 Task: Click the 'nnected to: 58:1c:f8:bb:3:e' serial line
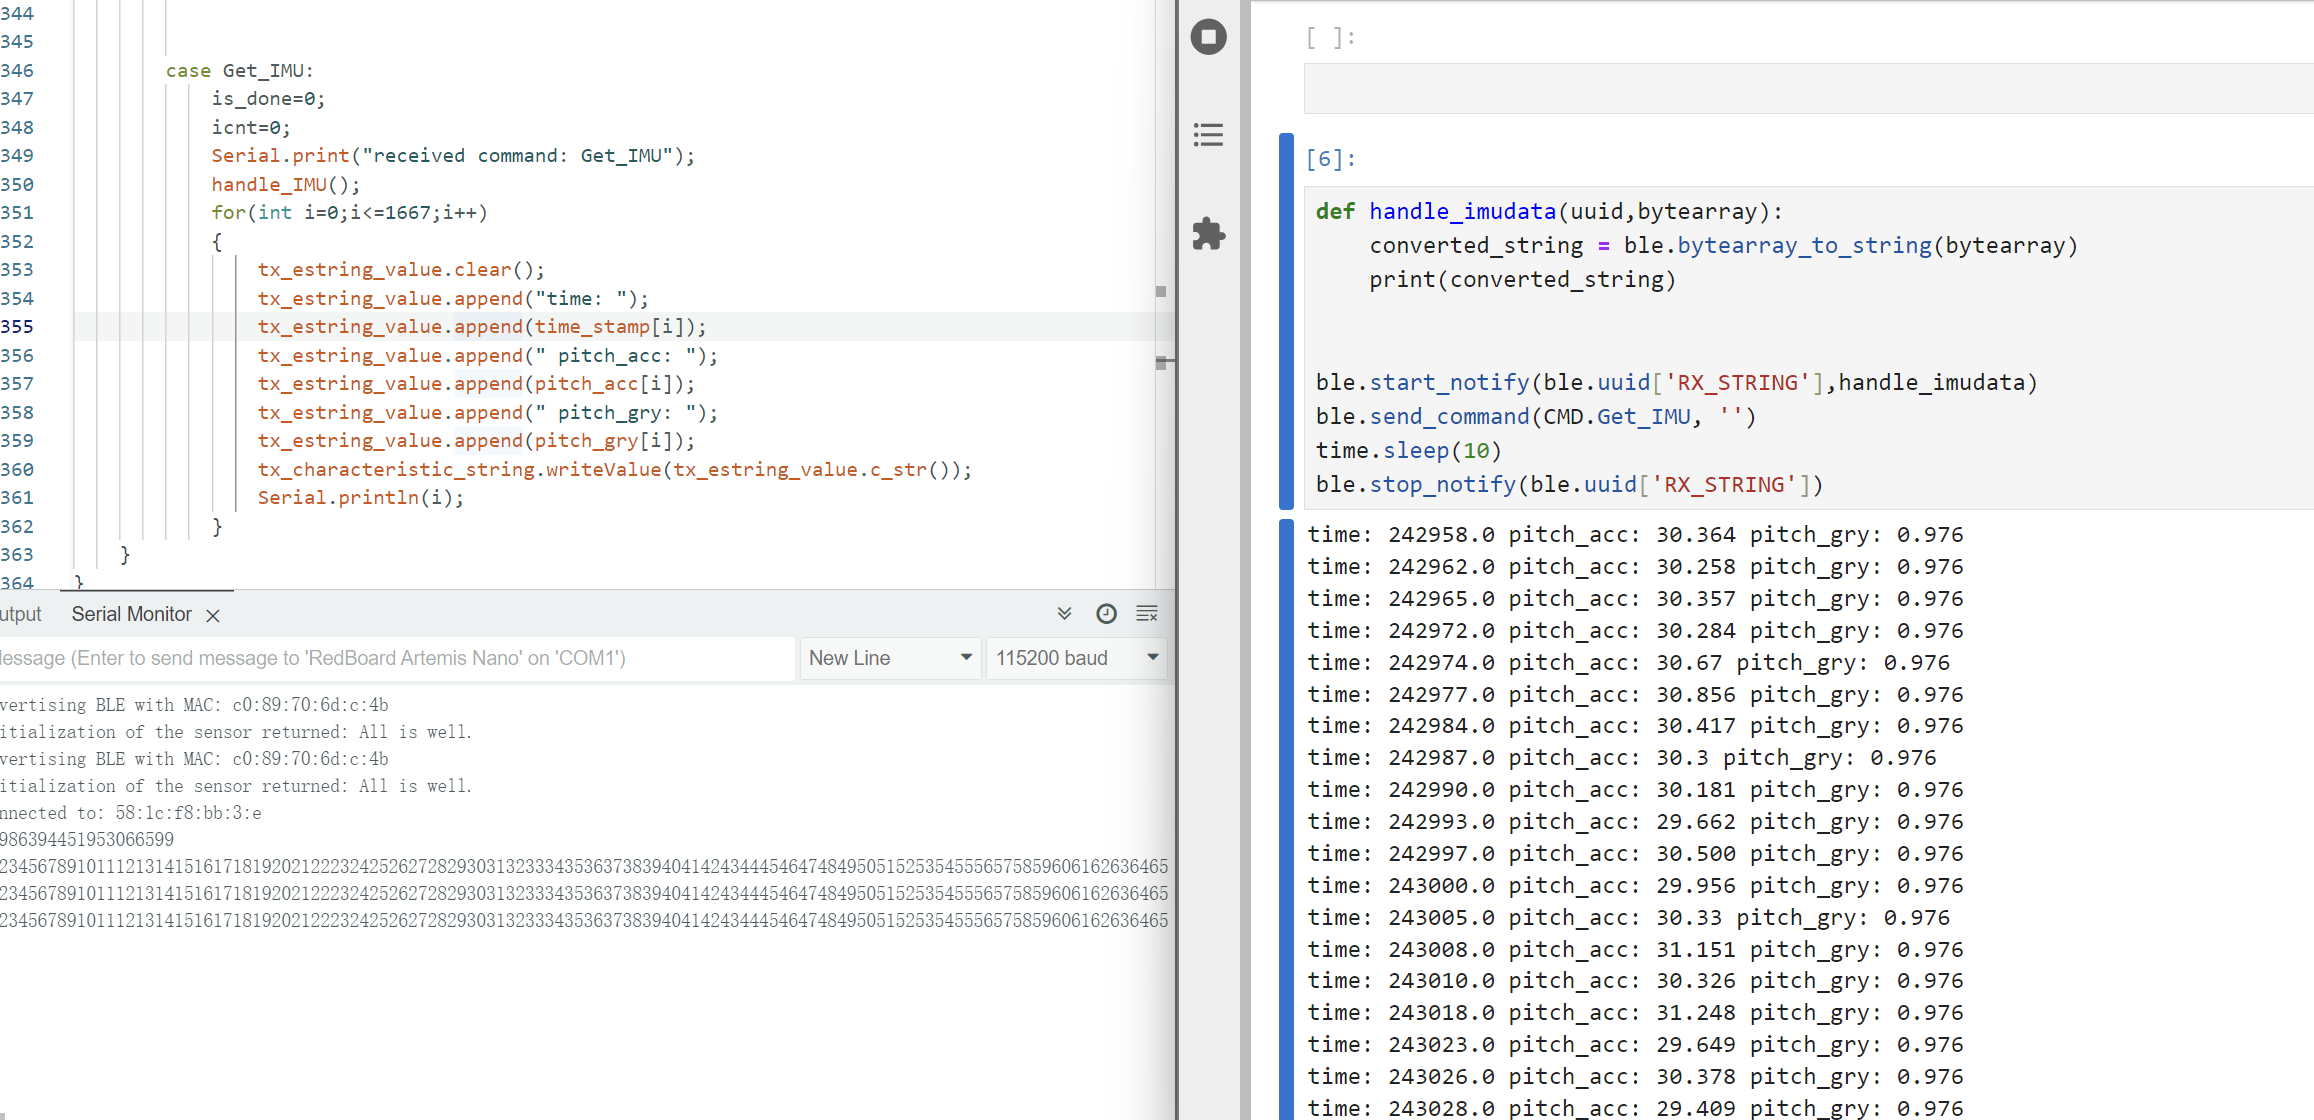131,813
